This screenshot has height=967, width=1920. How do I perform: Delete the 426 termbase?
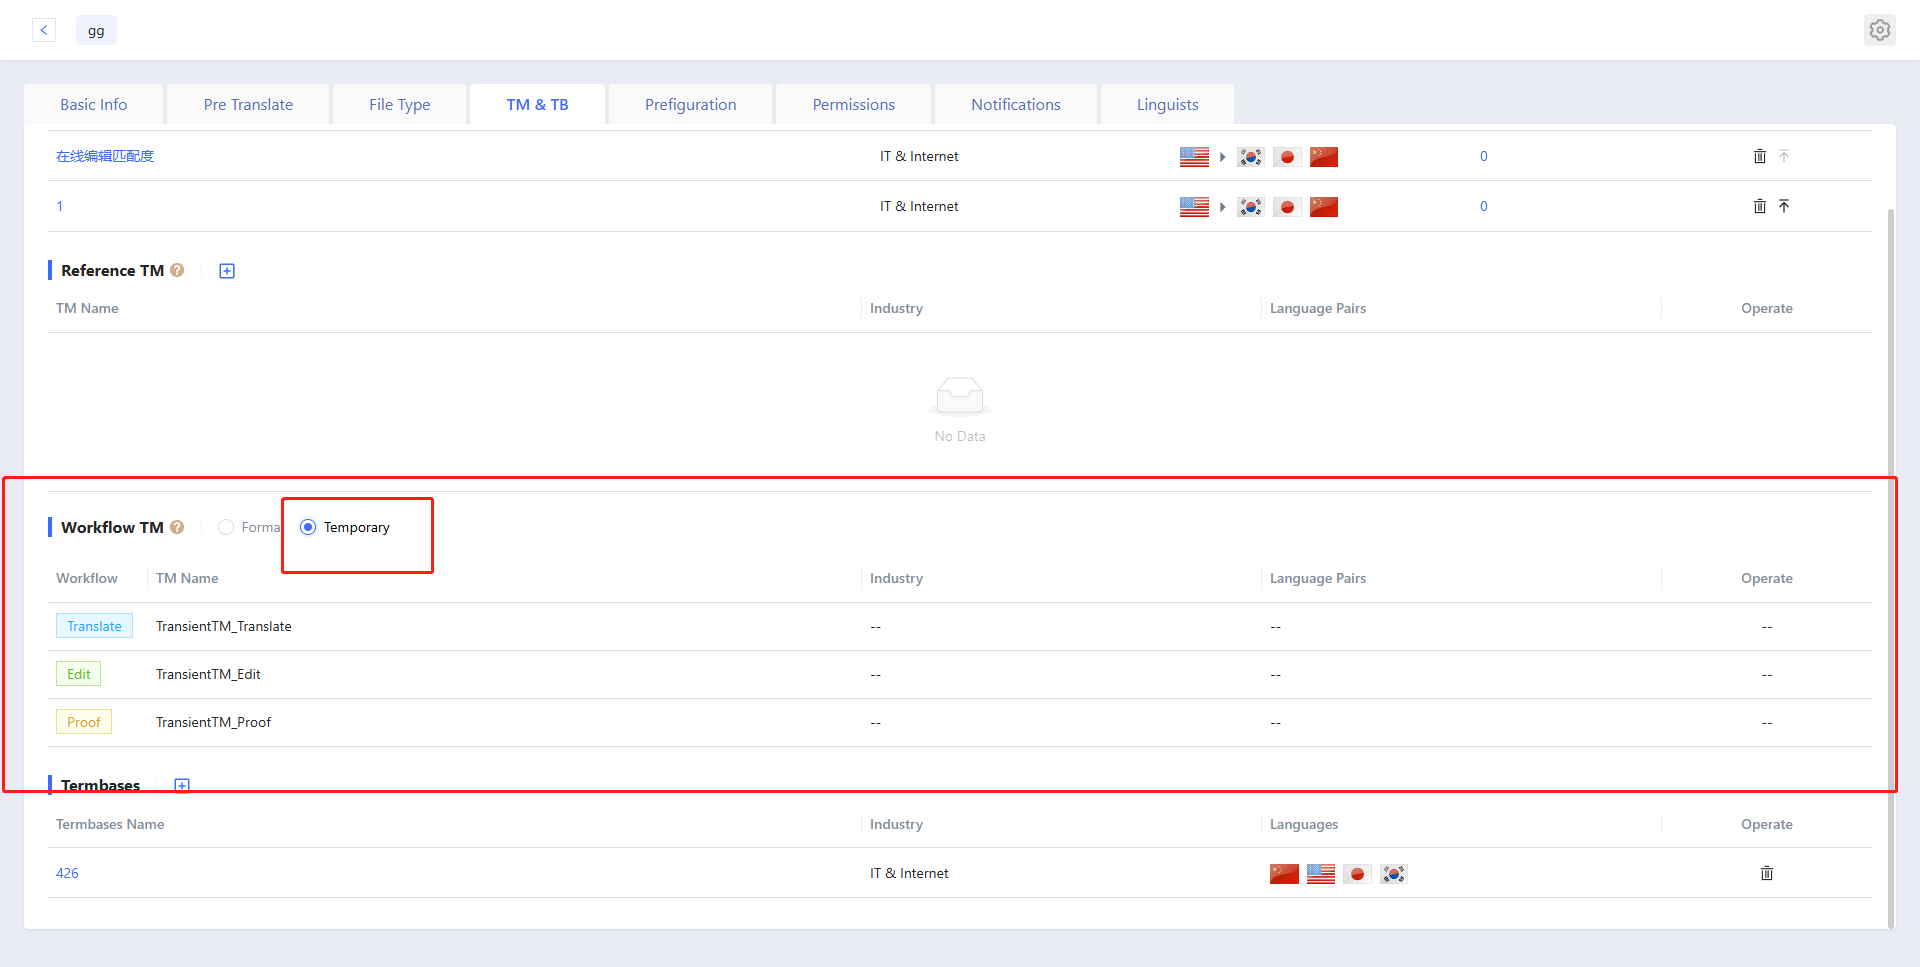pos(1767,873)
